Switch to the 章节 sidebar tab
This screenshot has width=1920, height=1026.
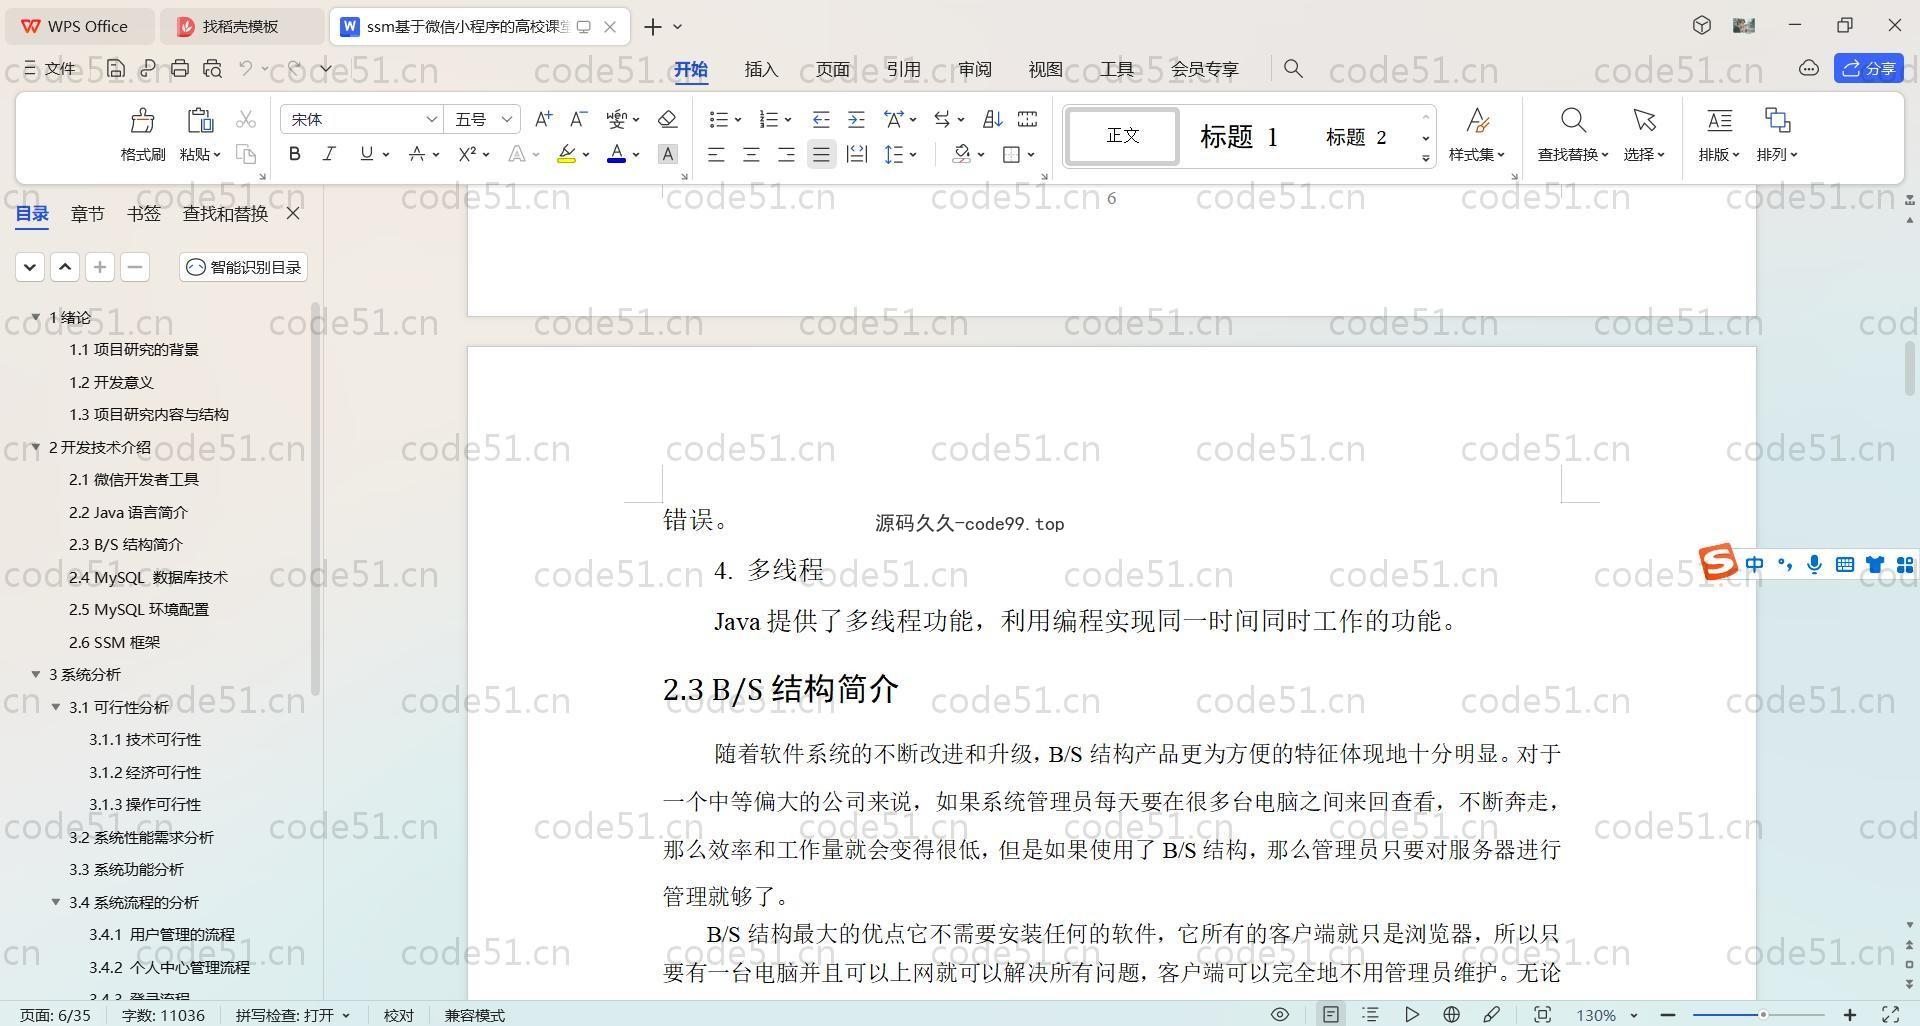[x=88, y=213]
